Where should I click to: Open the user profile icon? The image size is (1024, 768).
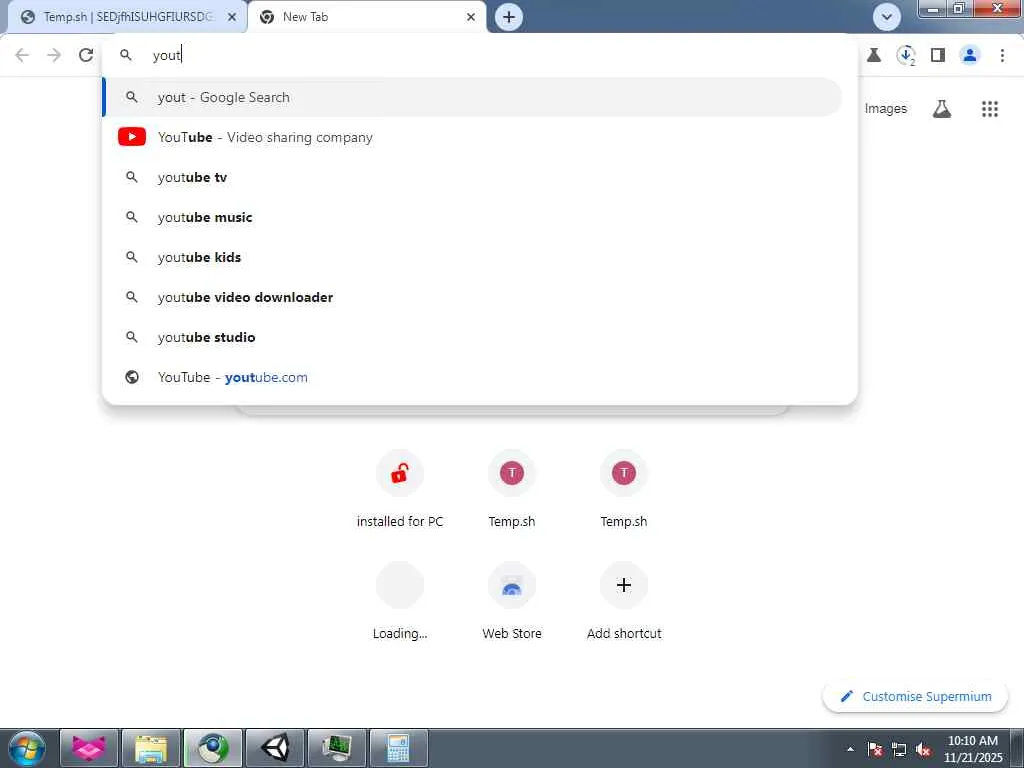(x=970, y=55)
